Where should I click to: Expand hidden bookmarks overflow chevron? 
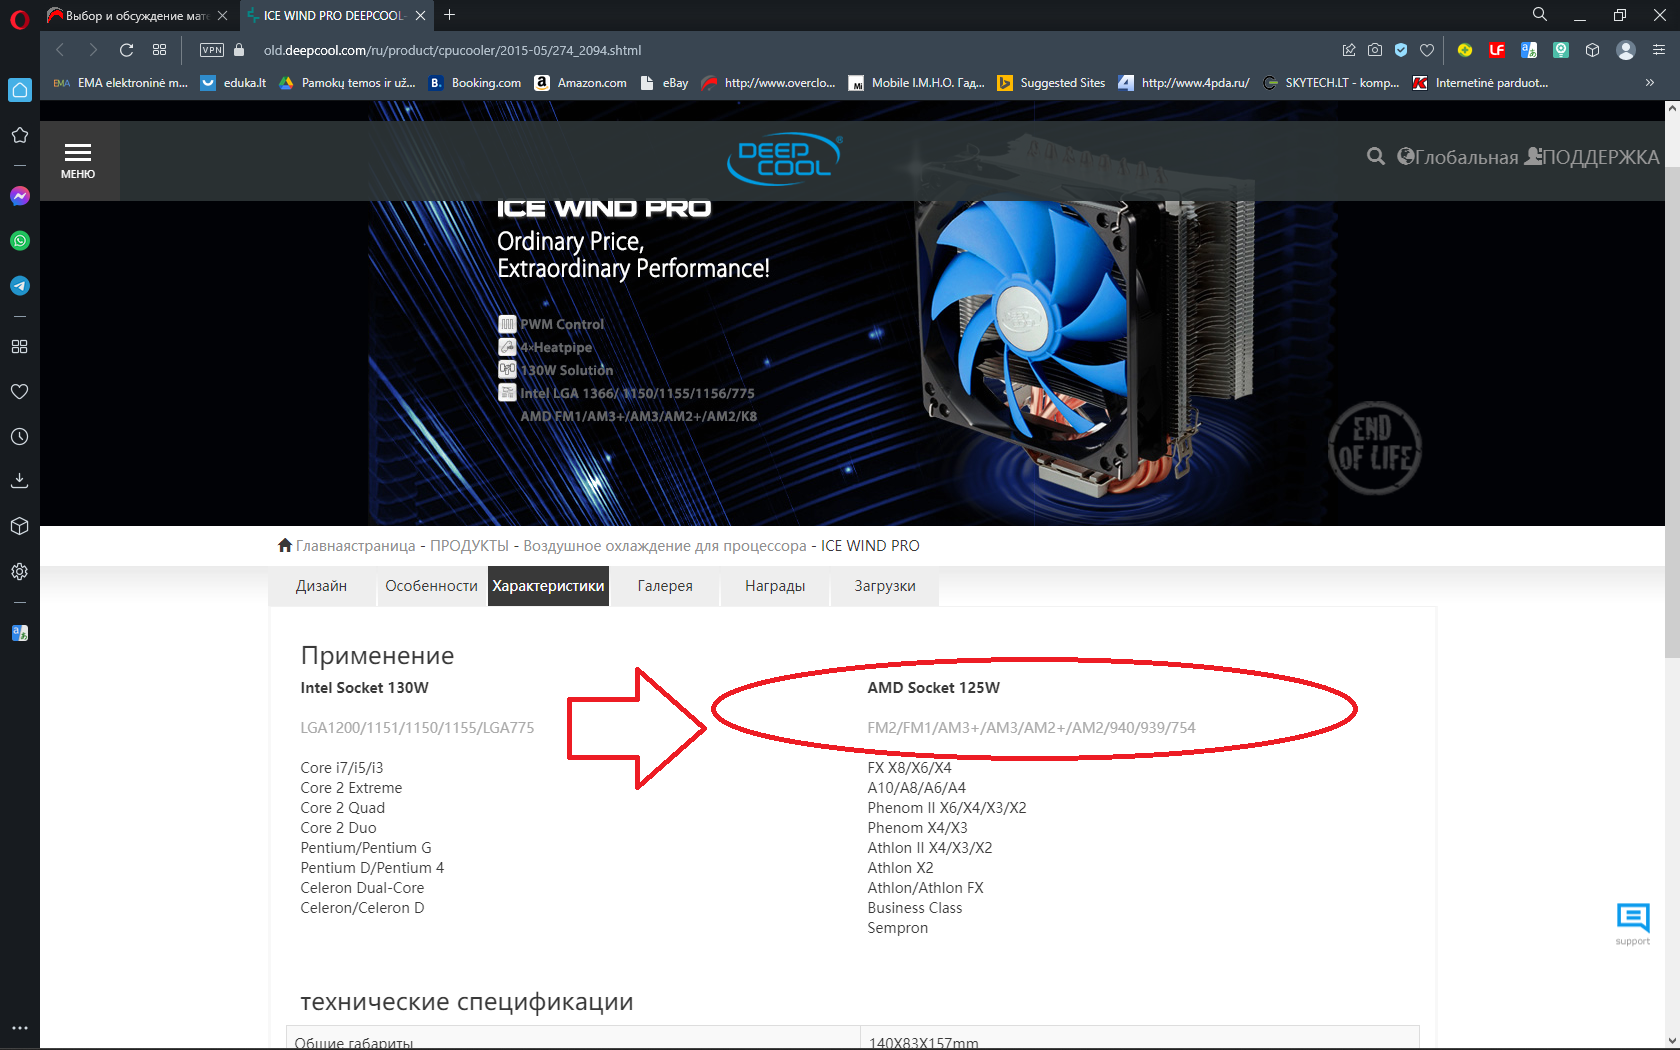tap(1650, 83)
